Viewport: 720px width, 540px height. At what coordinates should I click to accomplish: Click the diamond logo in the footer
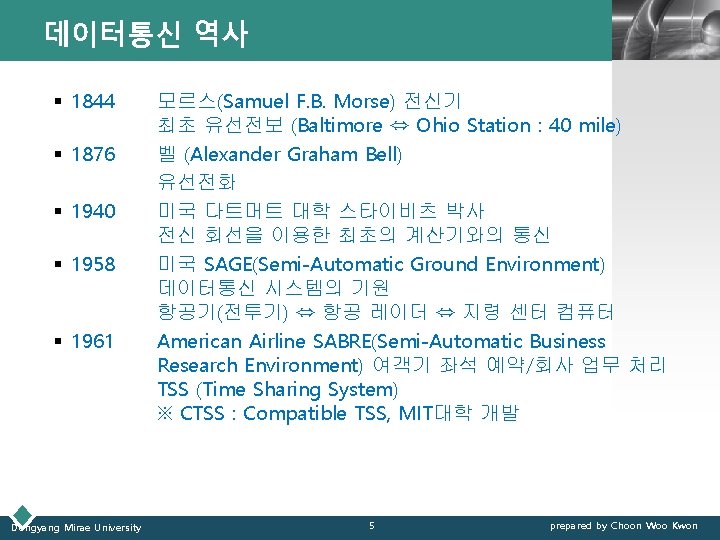tap(23, 515)
